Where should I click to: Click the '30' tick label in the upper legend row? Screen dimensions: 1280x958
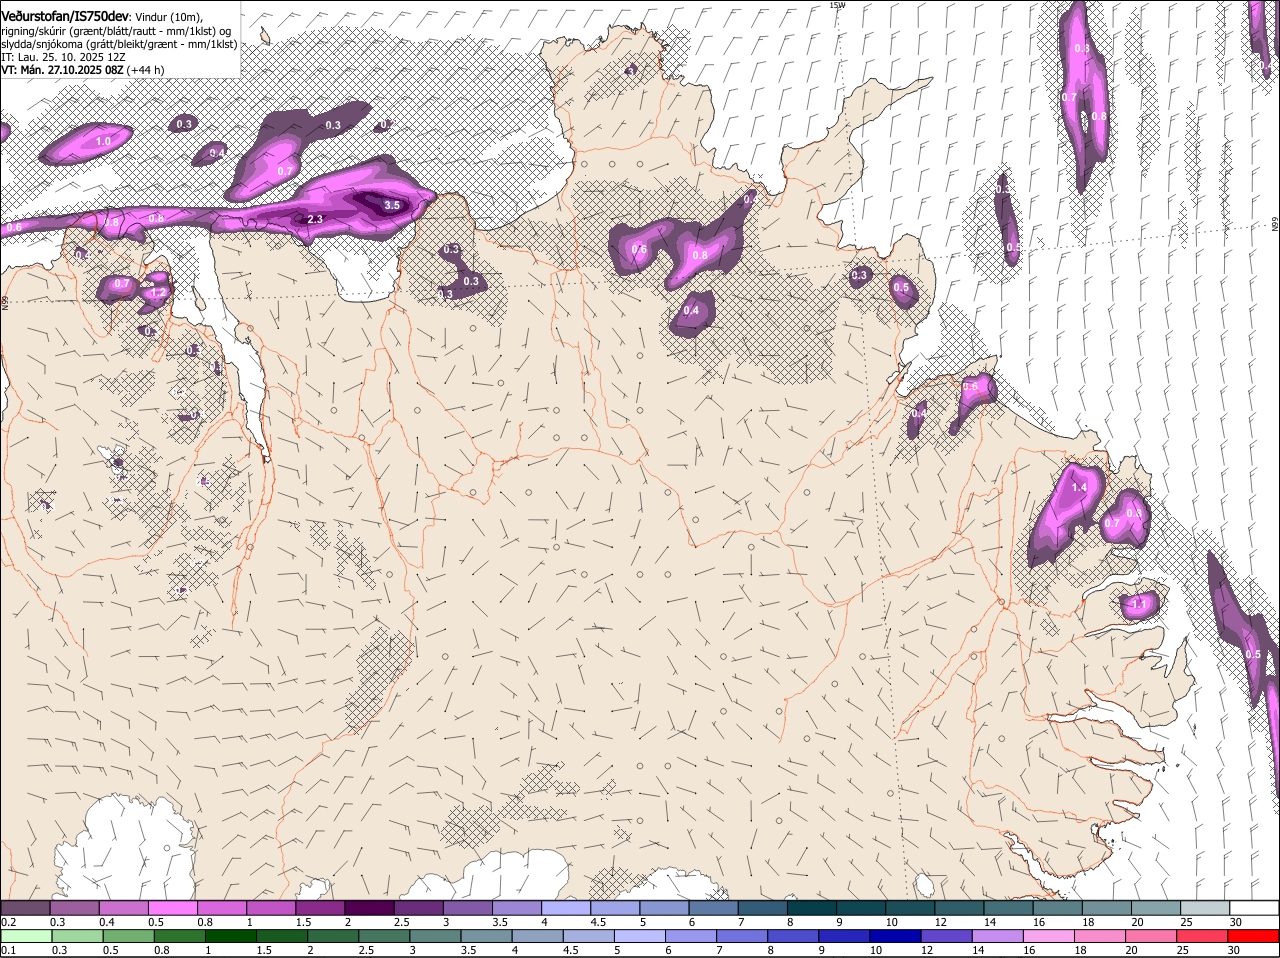click(1235, 921)
